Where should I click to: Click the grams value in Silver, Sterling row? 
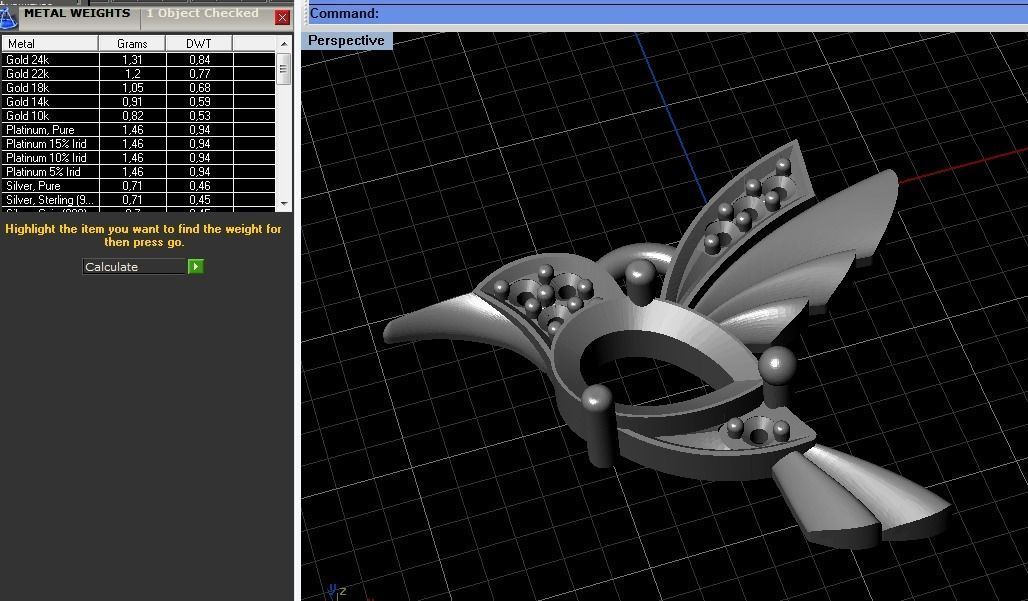click(x=132, y=200)
